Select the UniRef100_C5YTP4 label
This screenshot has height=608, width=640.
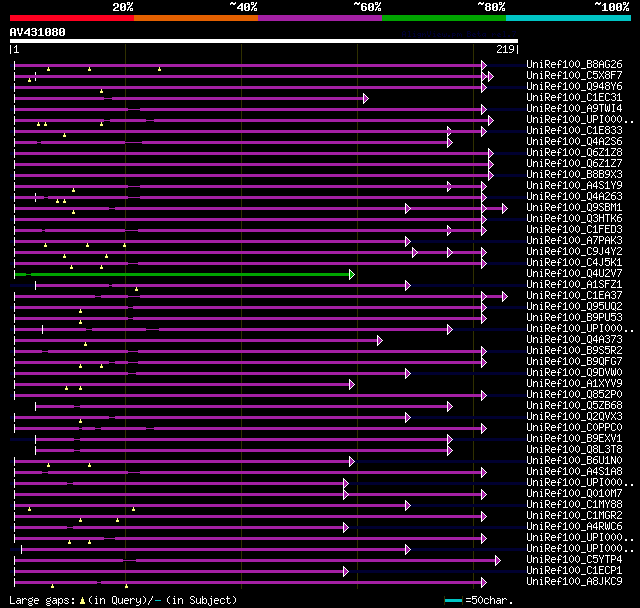click(x=574, y=560)
